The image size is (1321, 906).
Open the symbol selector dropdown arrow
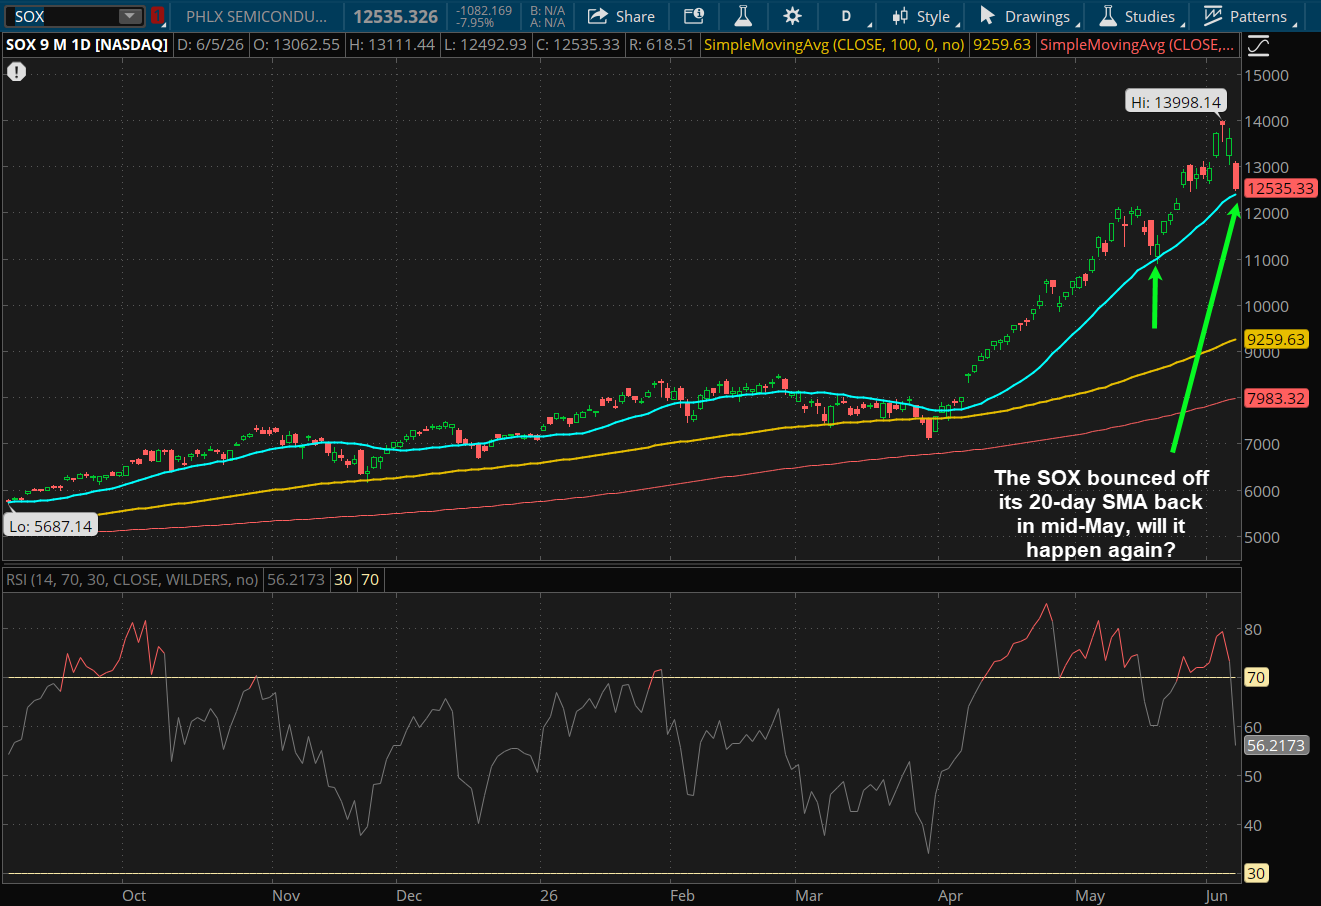tap(131, 16)
